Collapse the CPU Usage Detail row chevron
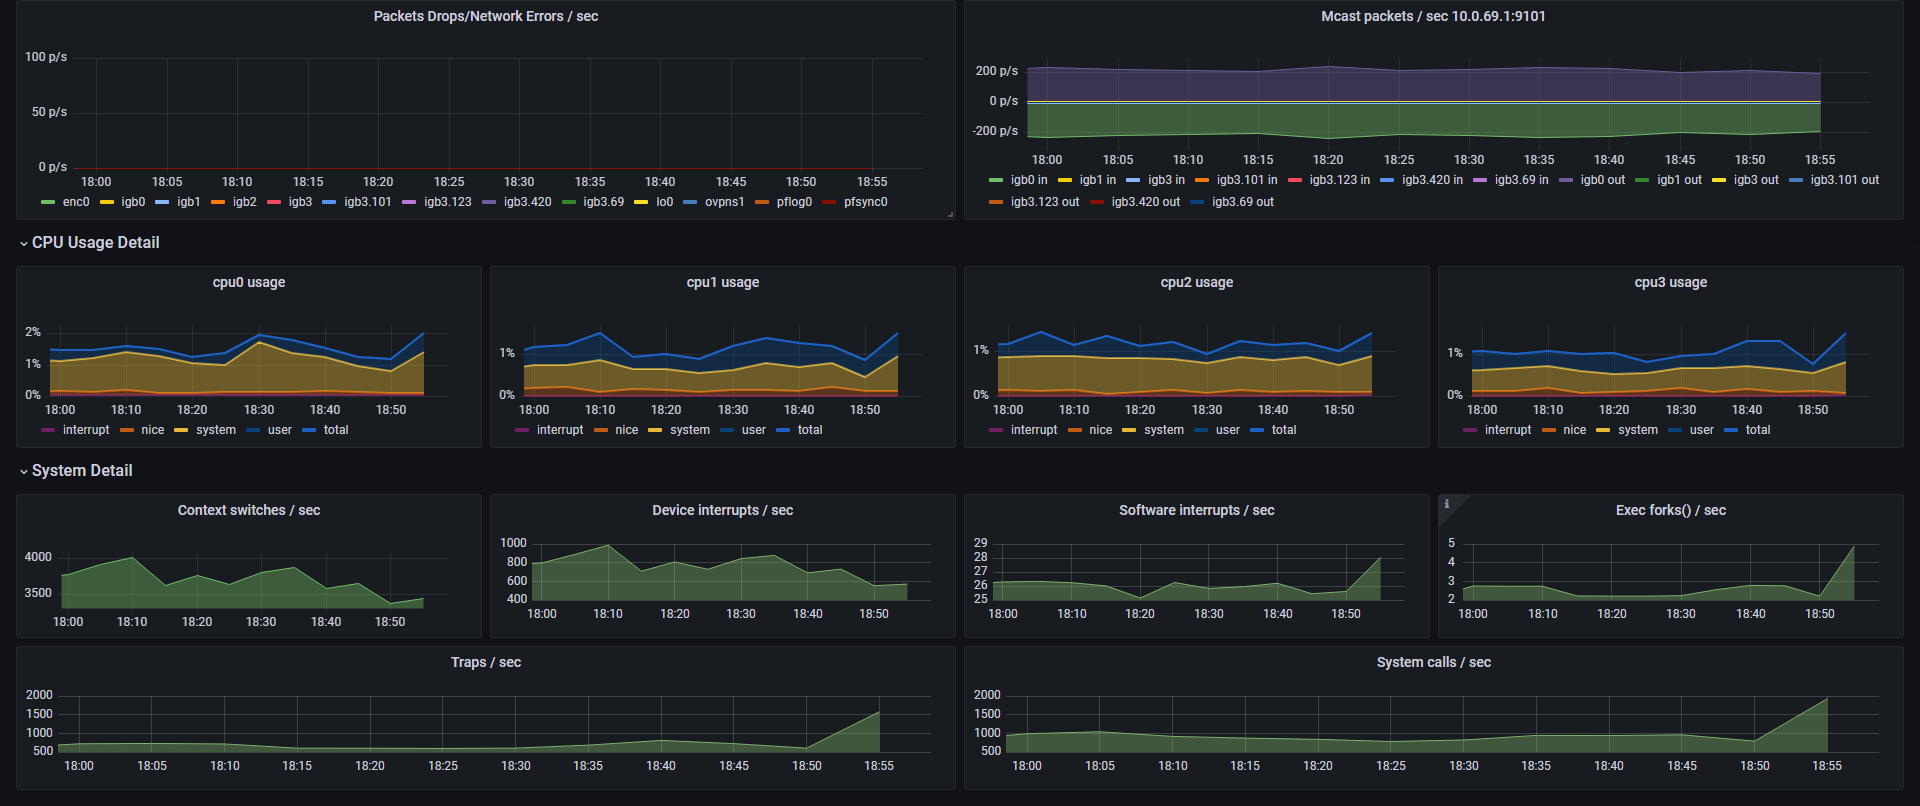 point(24,243)
